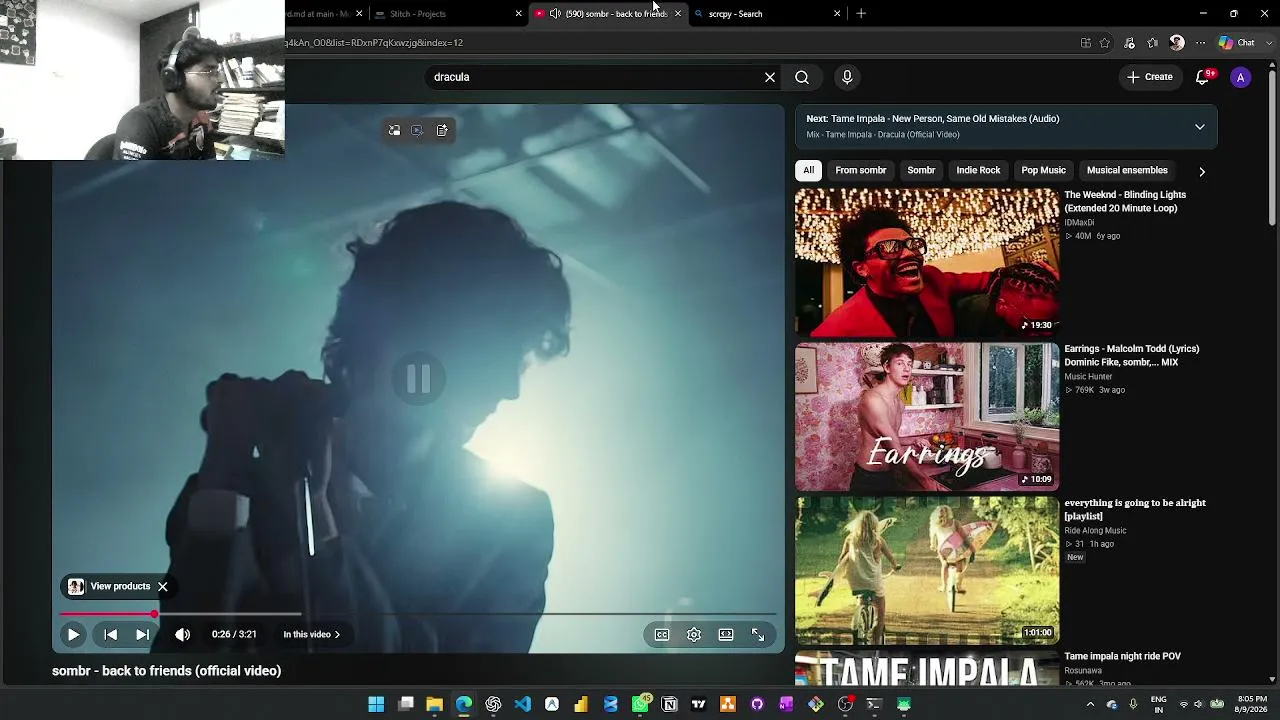Viewport: 1280px width, 720px height.
Task: Close the Stitch - Projects browser tab
Action: [x=518, y=14]
